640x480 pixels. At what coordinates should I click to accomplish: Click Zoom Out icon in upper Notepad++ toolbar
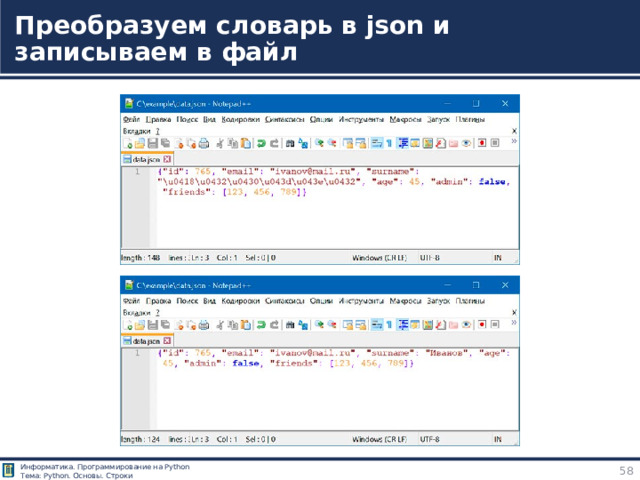pos(332,143)
